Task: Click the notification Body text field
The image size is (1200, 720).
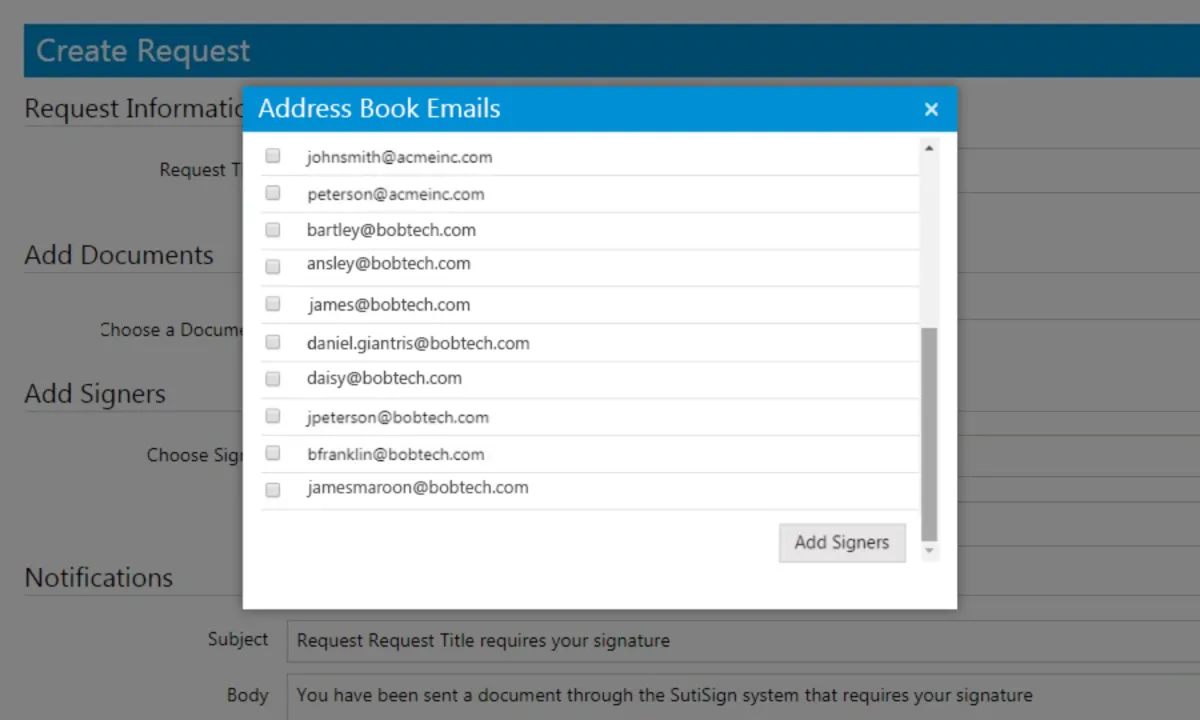Action: tap(743, 696)
